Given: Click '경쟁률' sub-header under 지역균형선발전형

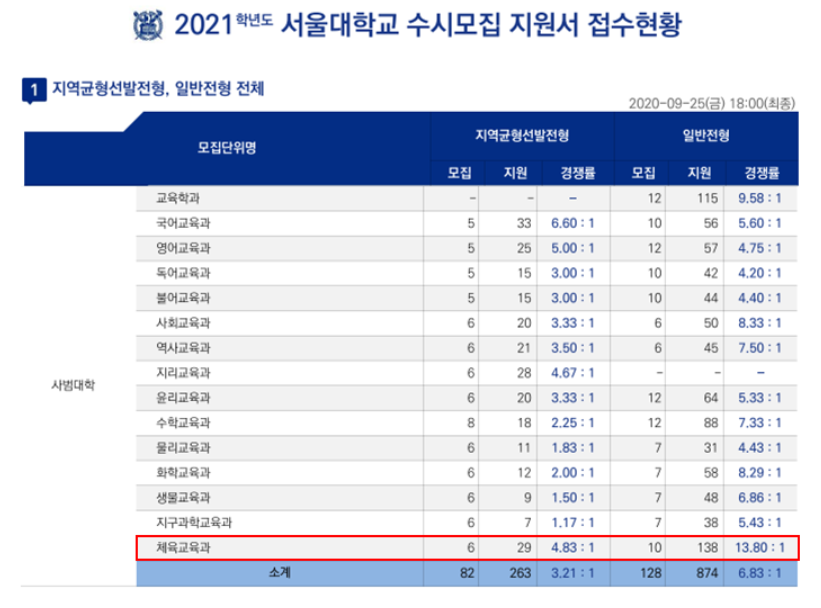Looking at the screenshot, I should click(x=578, y=173).
